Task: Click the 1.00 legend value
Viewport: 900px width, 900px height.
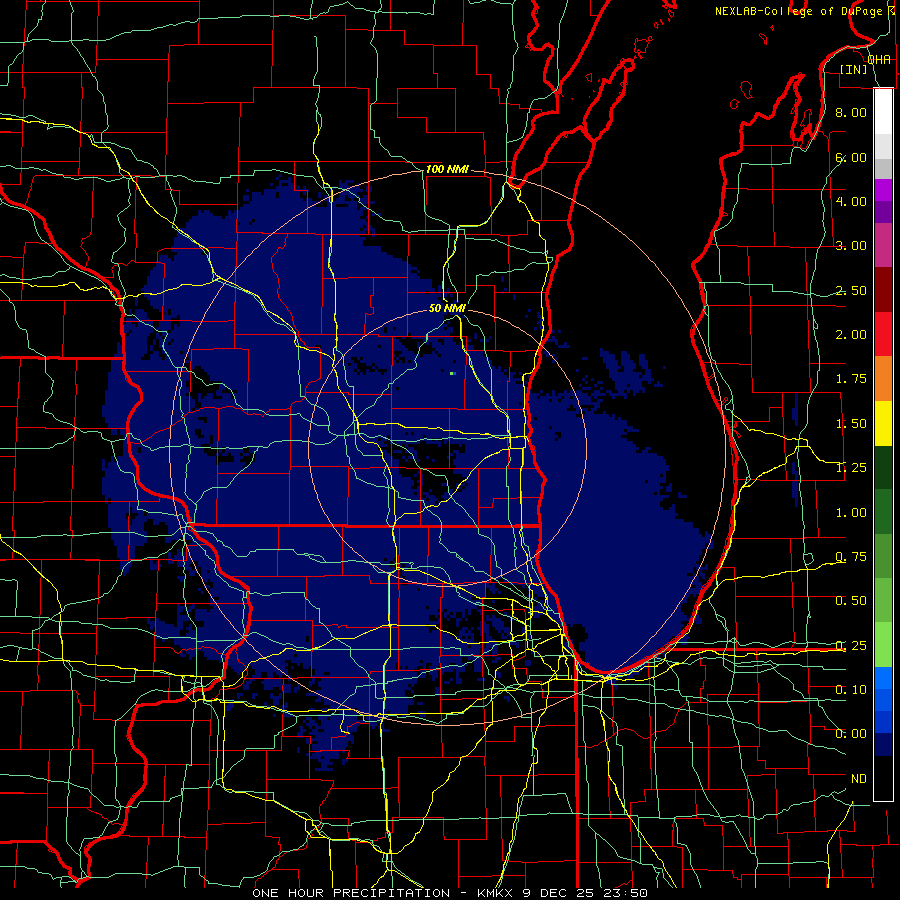Action: (x=851, y=513)
